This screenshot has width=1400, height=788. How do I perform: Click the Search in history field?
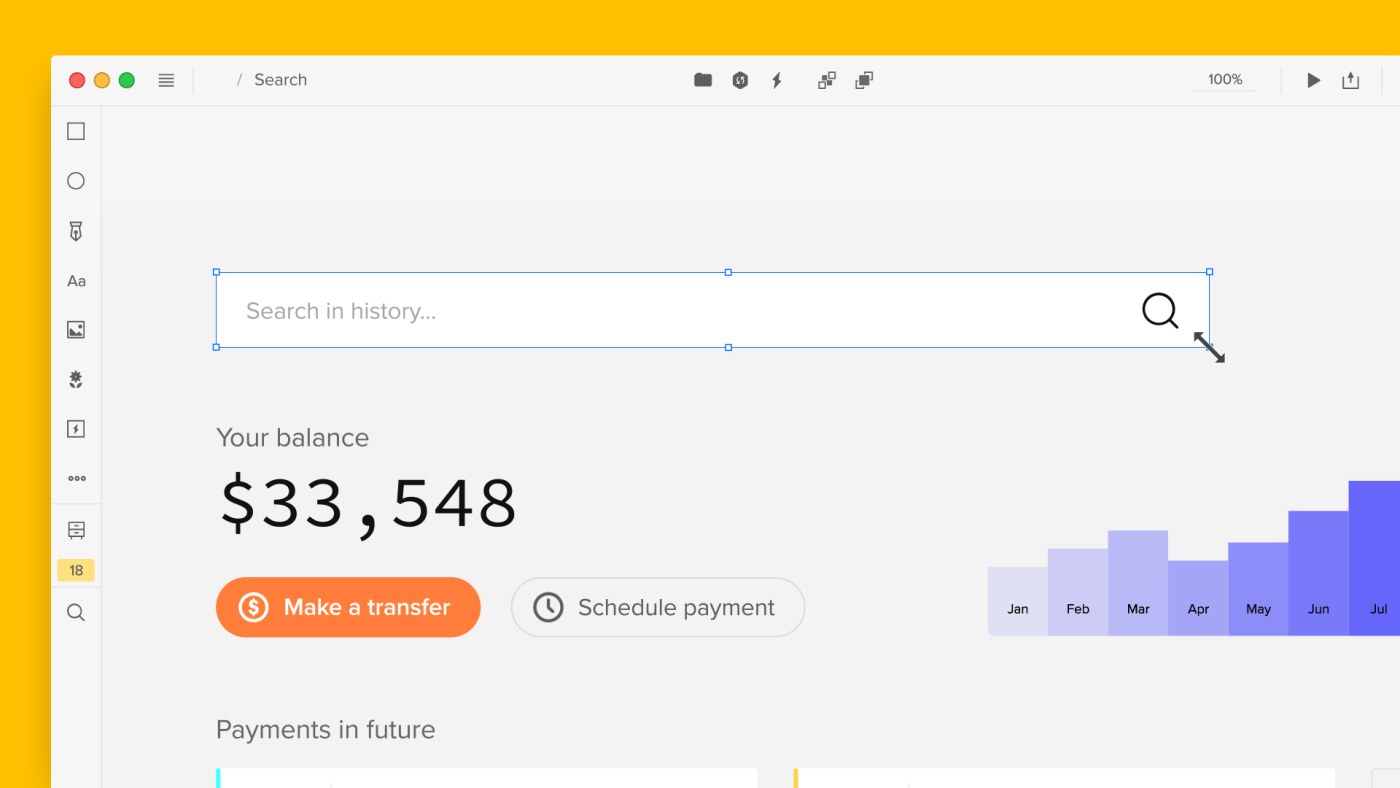[x=680, y=311]
